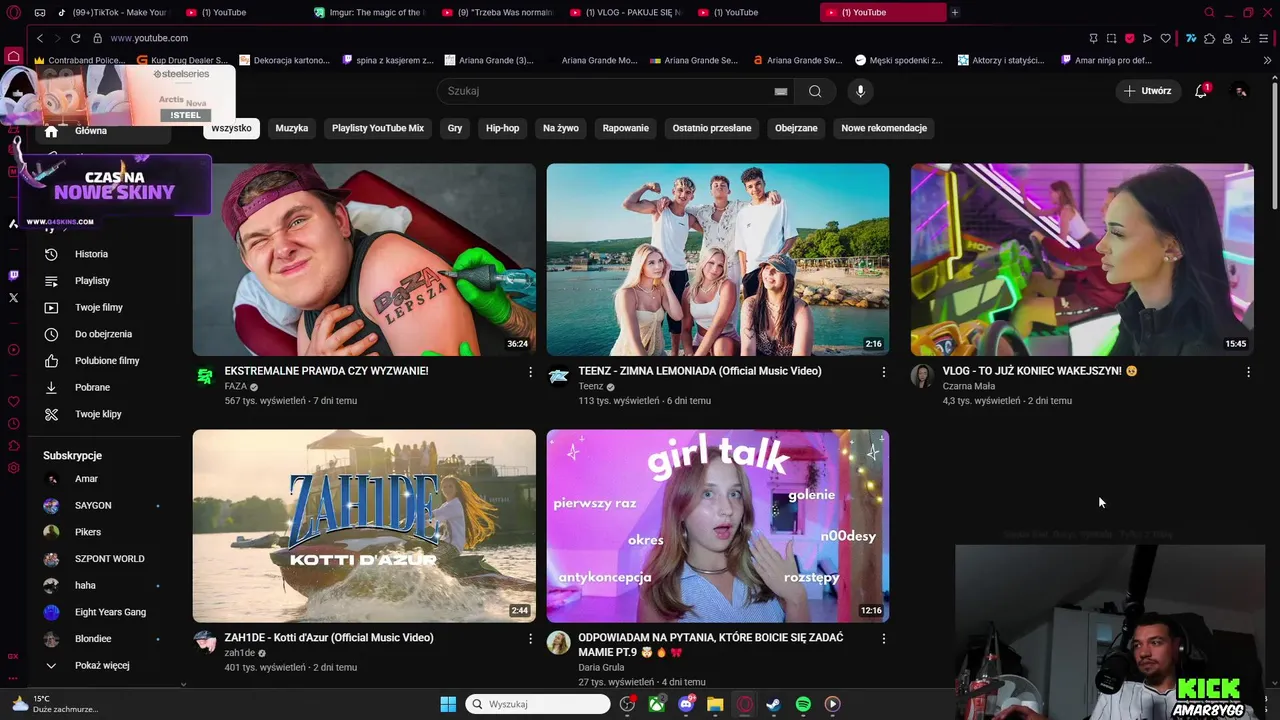
Task: Open the Pobrane download icon
Action: pyautogui.click(x=51, y=387)
